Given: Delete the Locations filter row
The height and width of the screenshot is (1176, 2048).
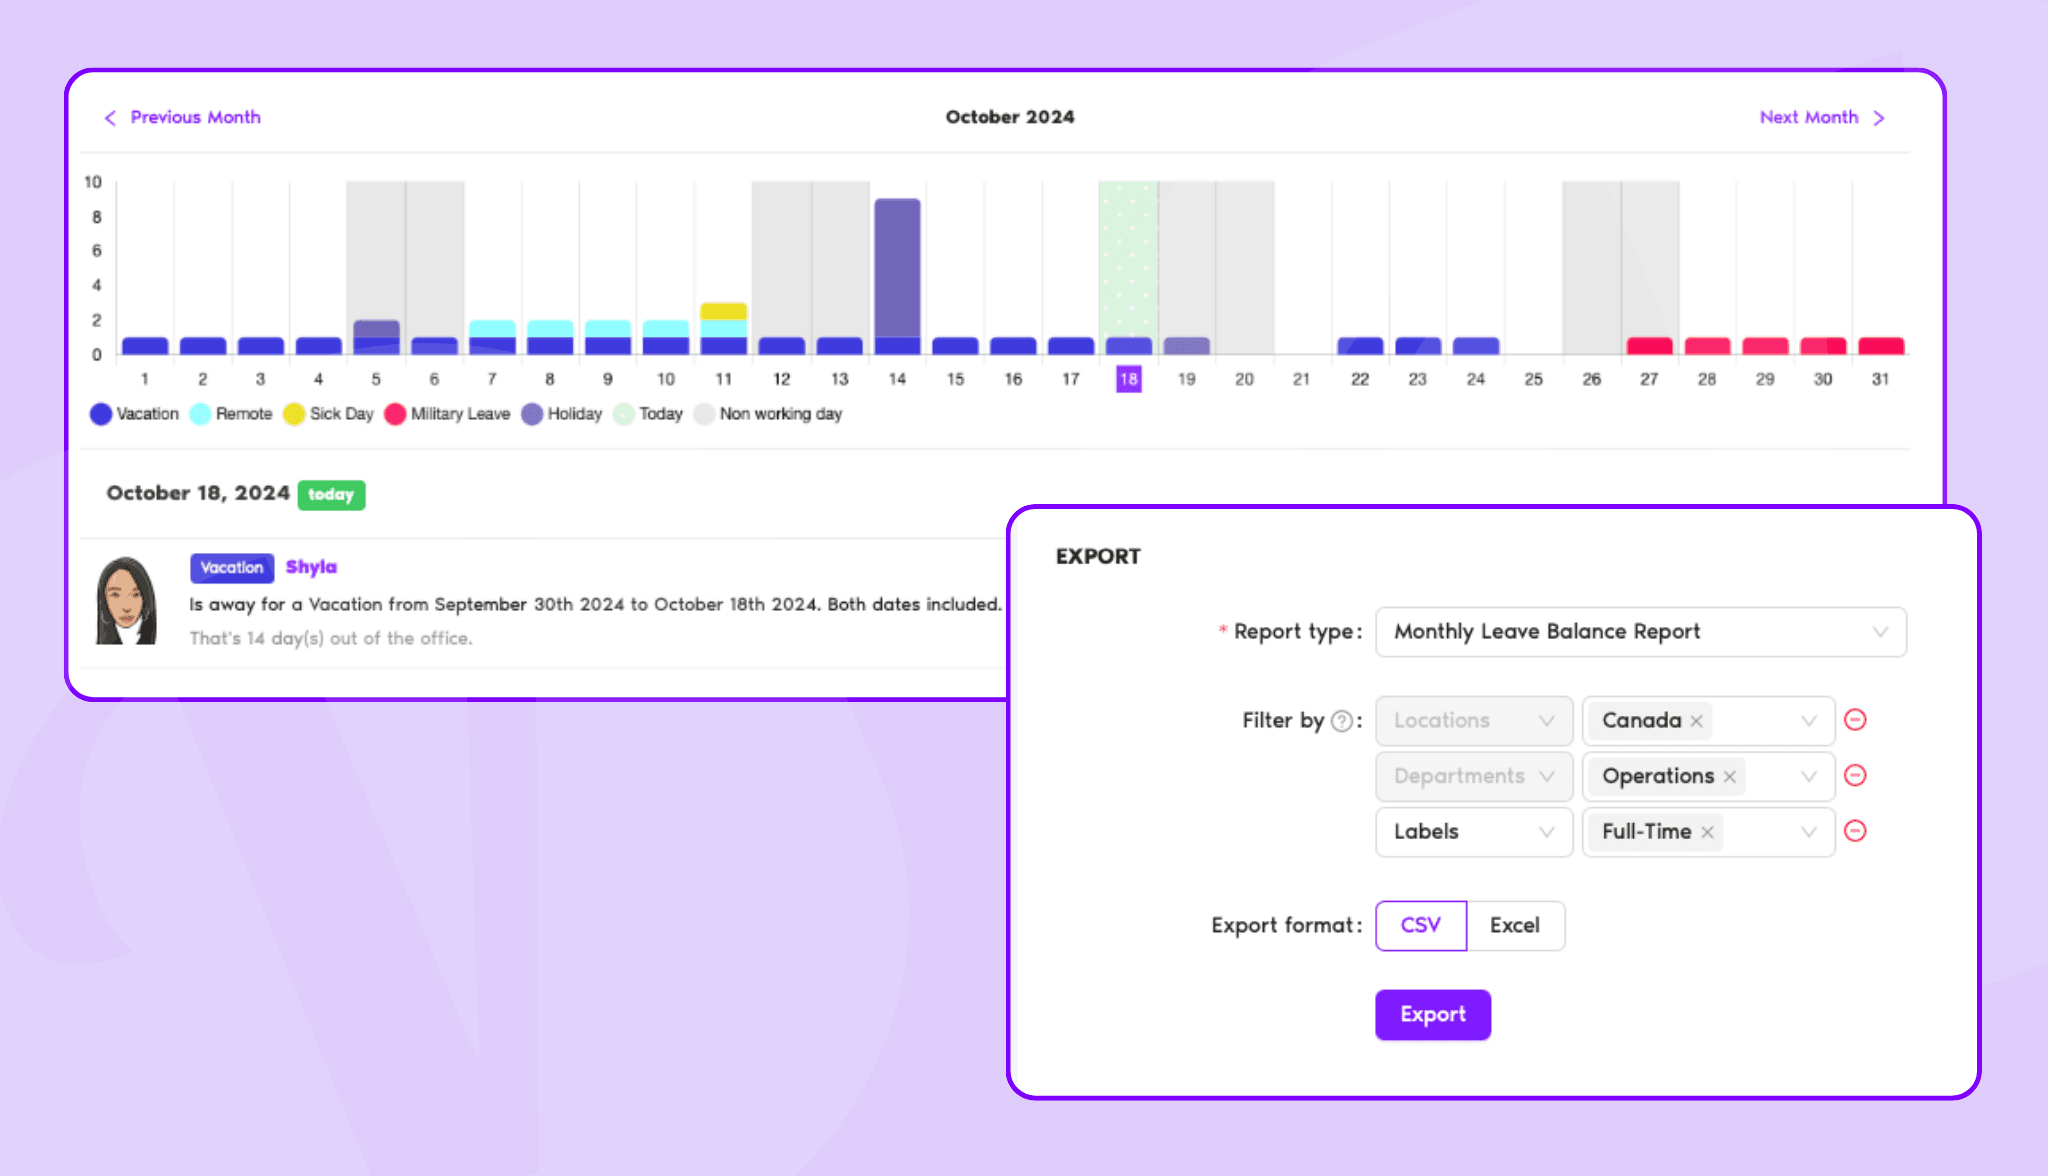Looking at the screenshot, I should [1856, 720].
